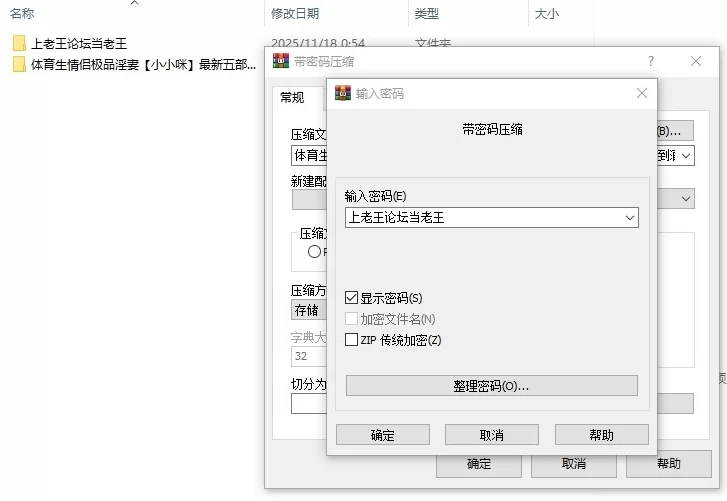Enable ZIP 传统加密 checkbox
This screenshot has width=727, height=501.
pos(351,340)
